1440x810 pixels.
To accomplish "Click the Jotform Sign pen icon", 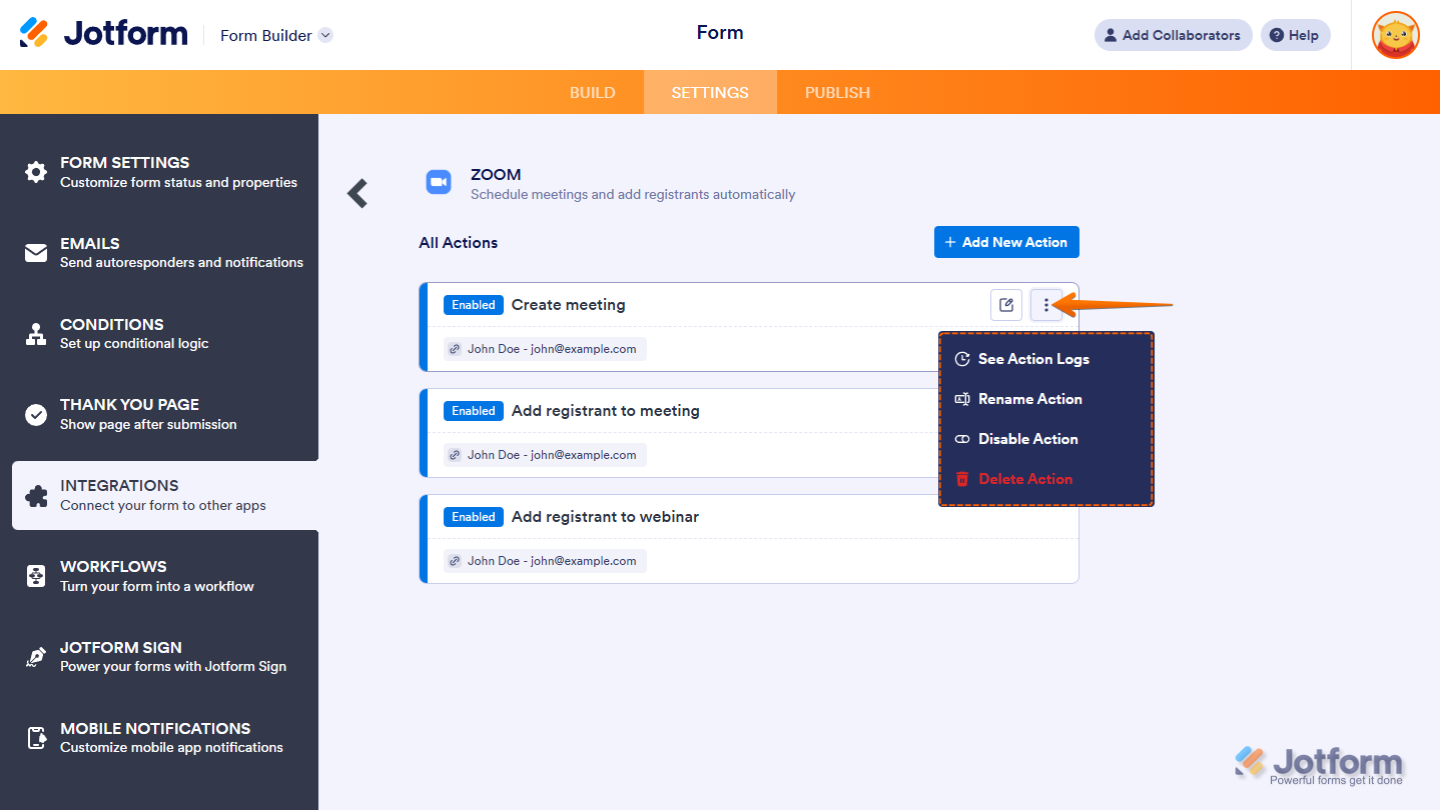I will click(36, 657).
